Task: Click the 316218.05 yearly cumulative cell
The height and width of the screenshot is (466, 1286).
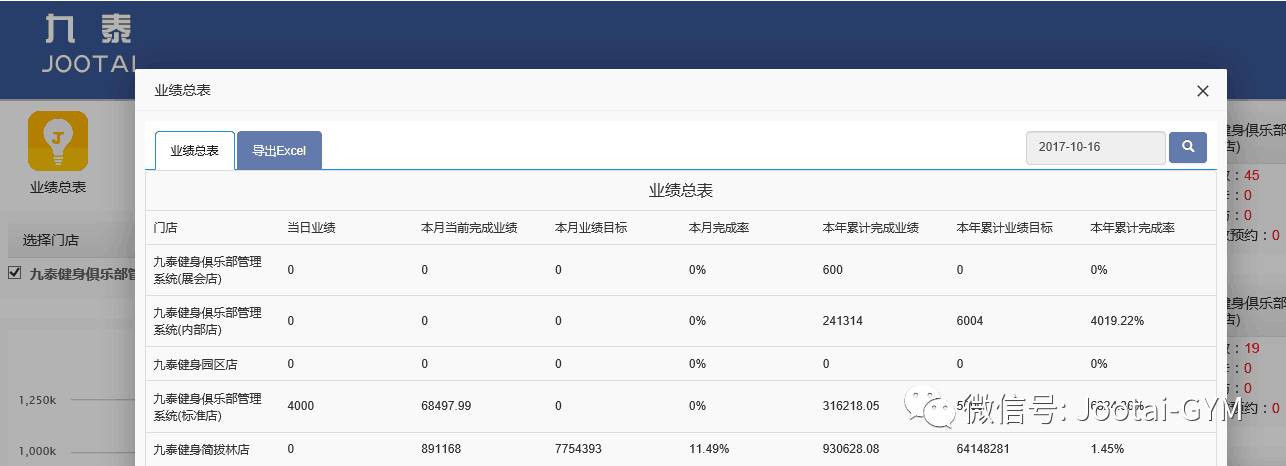Action: pos(851,406)
